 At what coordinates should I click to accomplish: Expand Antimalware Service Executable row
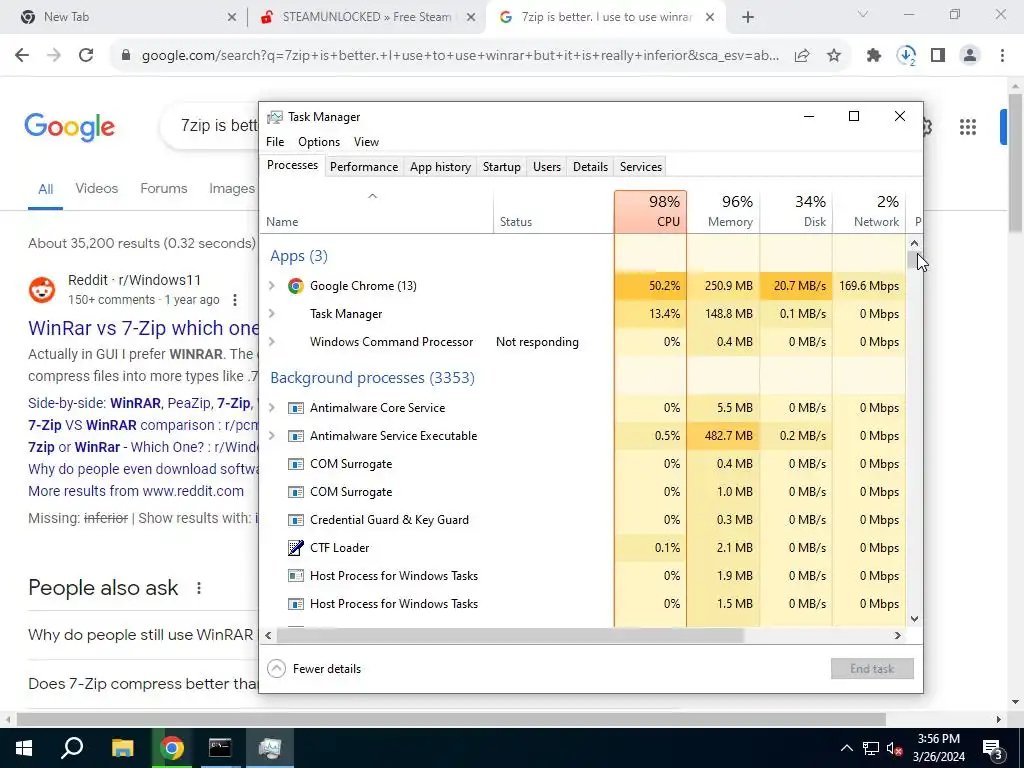point(272,436)
